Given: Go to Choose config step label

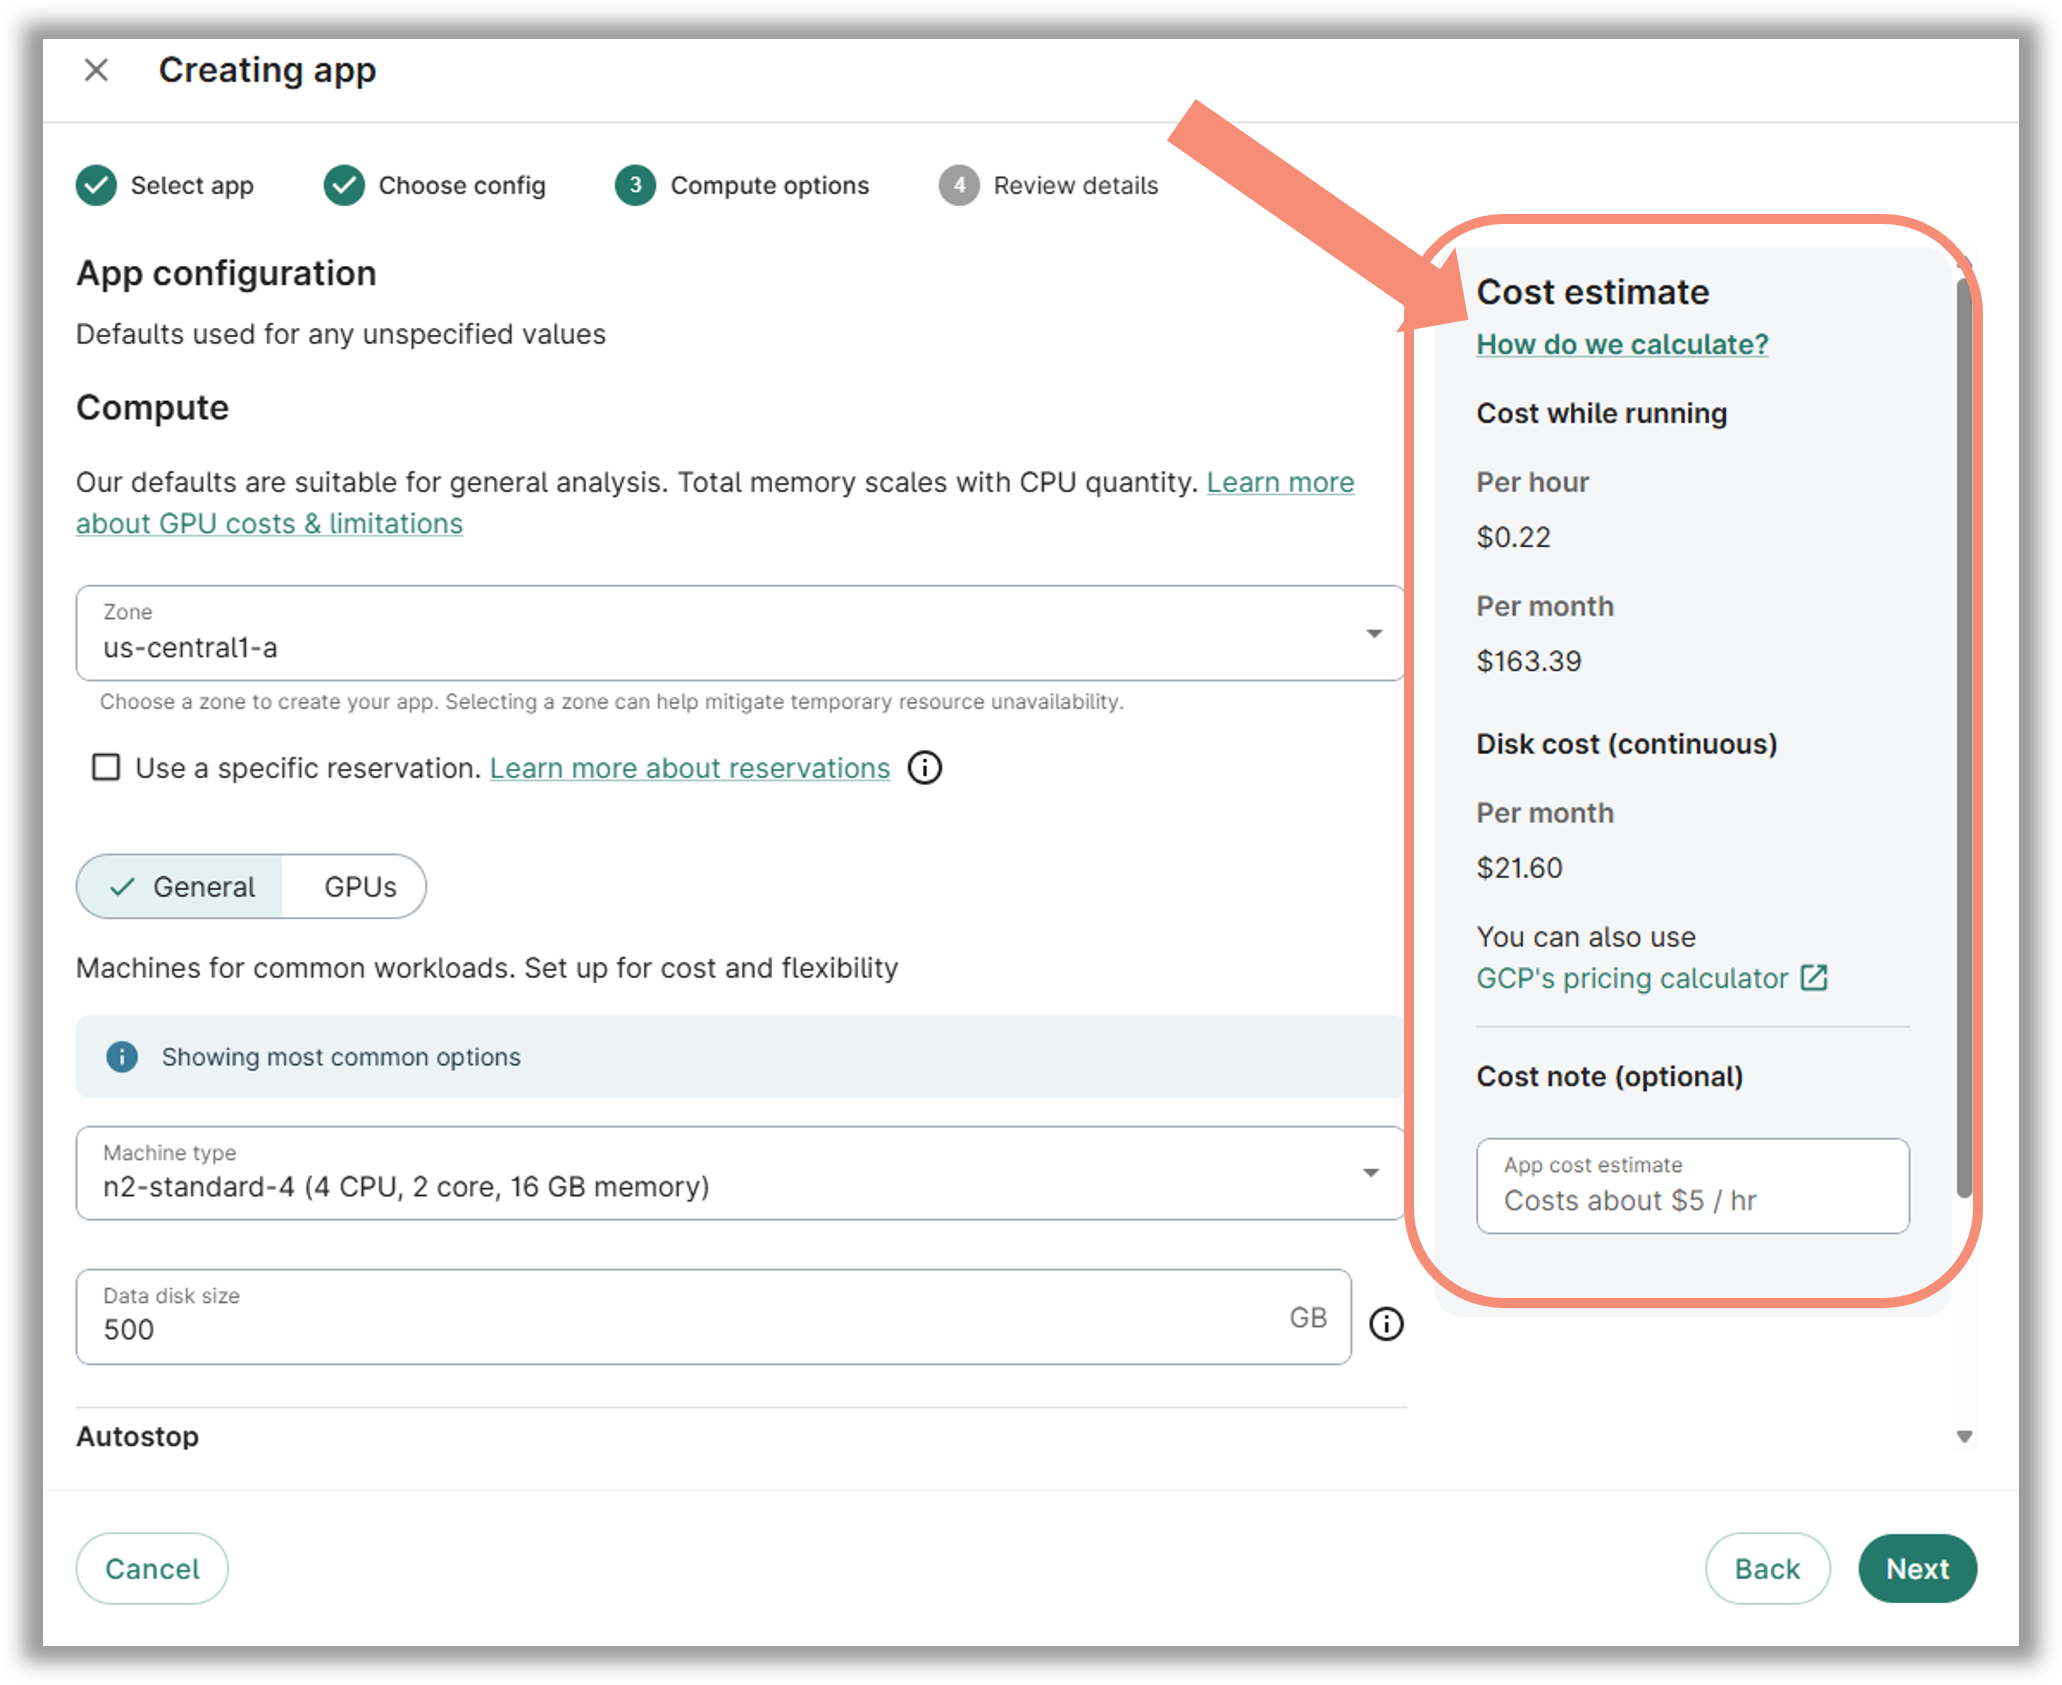Looking at the screenshot, I should point(462,186).
